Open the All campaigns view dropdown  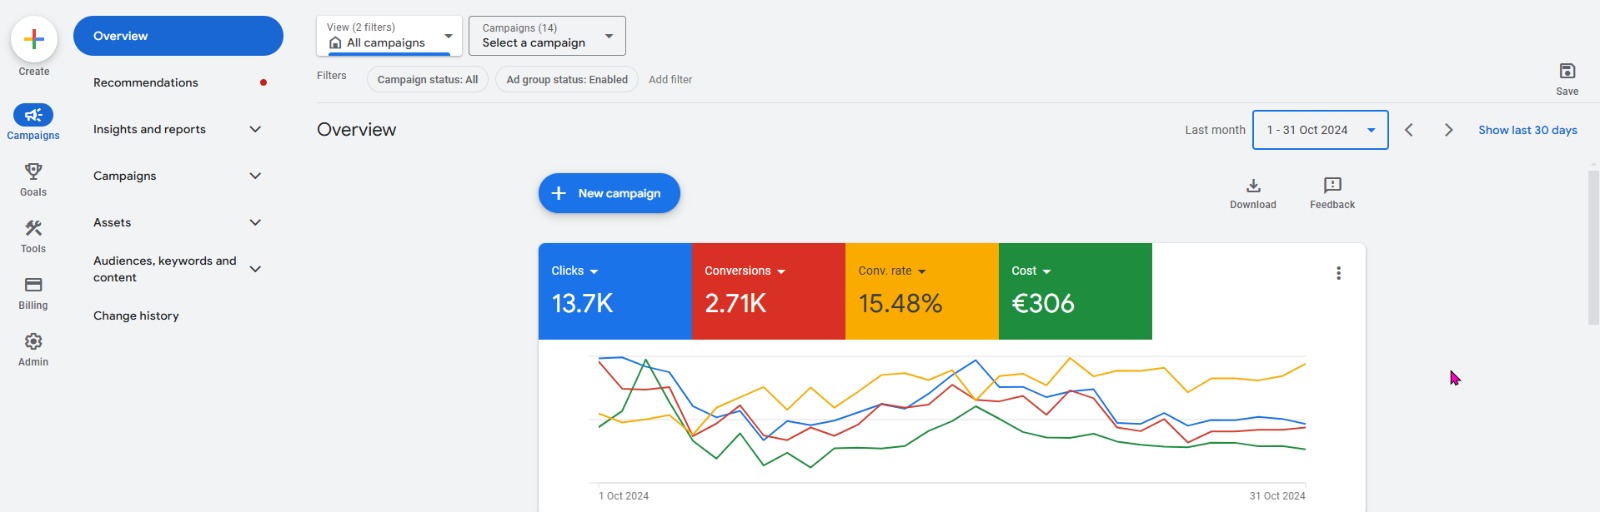pyautogui.click(x=389, y=36)
